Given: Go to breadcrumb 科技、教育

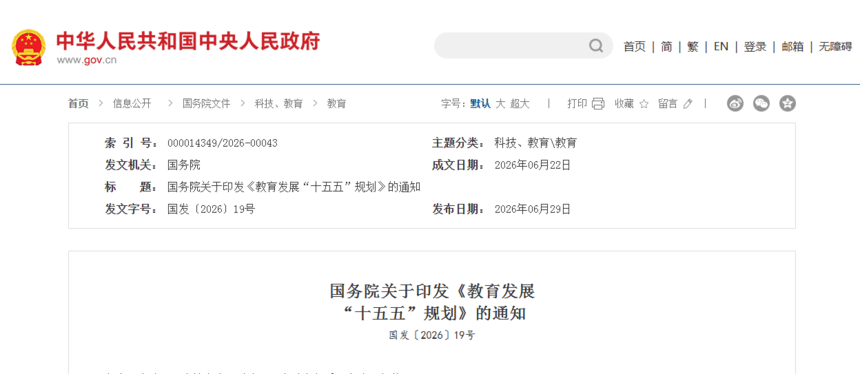Looking at the screenshot, I should coord(278,104).
